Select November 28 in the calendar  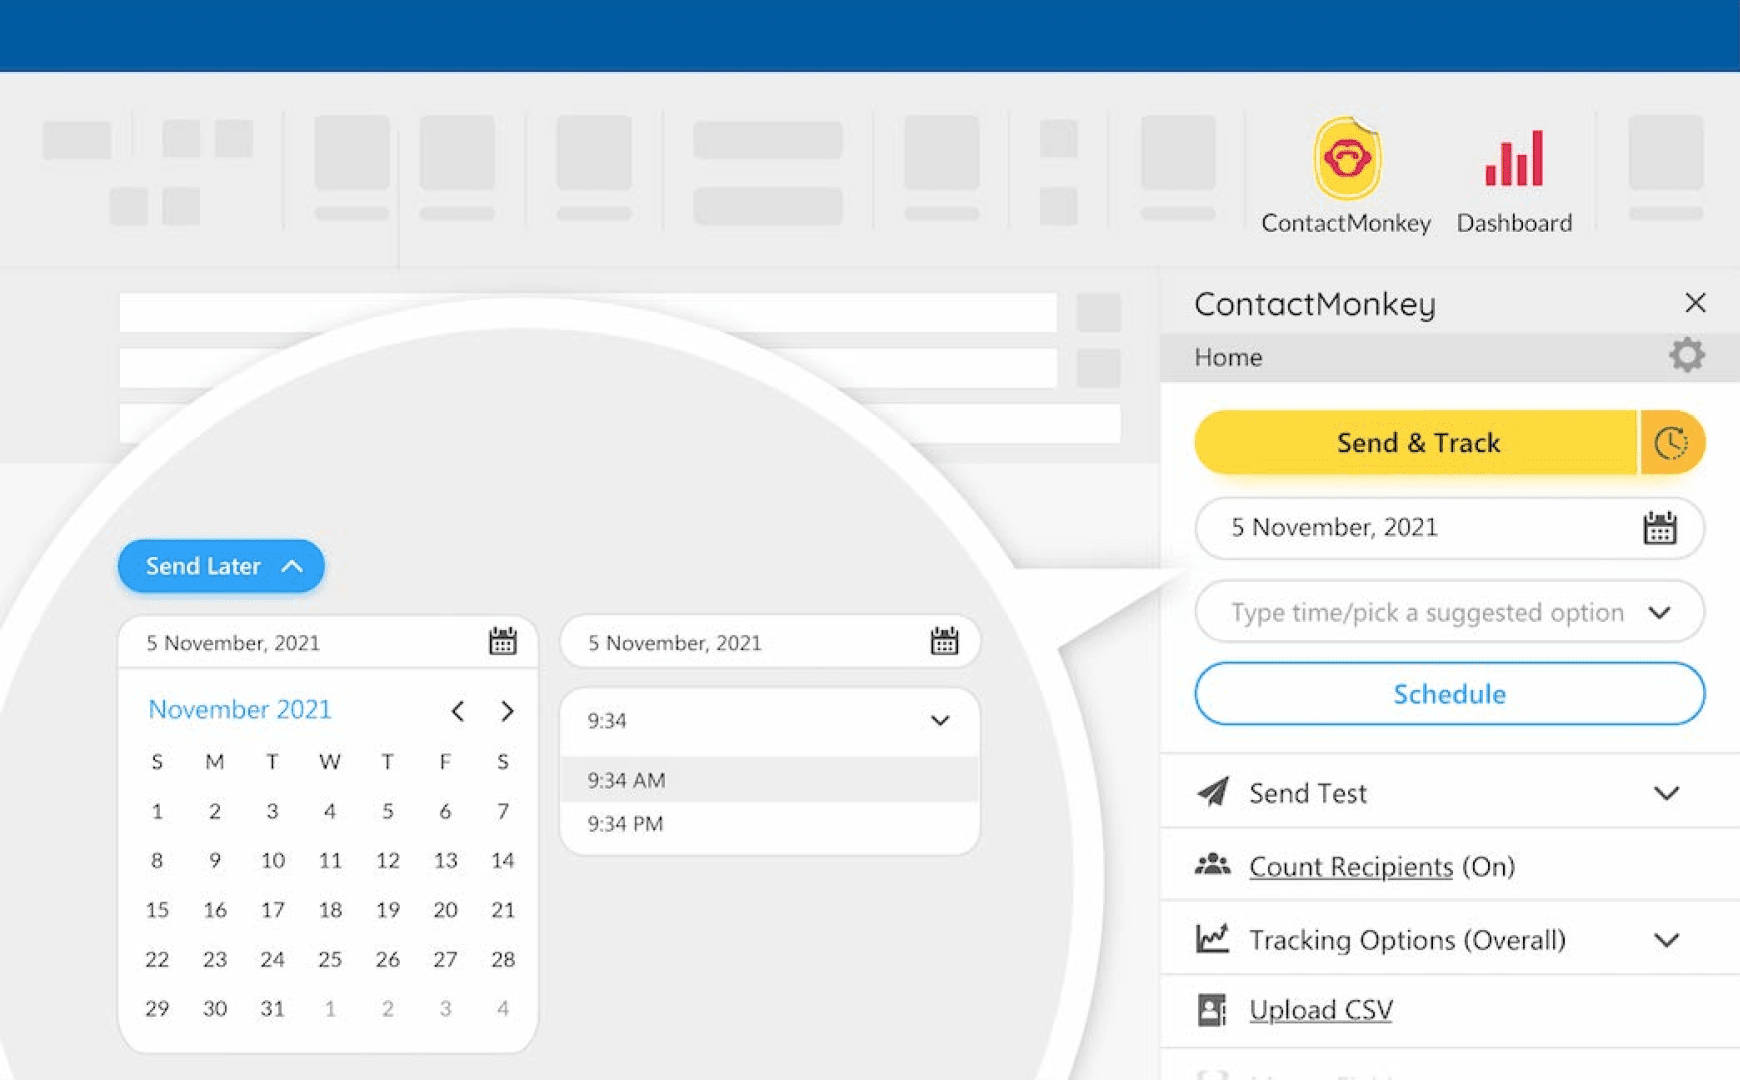(x=503, y=959)
